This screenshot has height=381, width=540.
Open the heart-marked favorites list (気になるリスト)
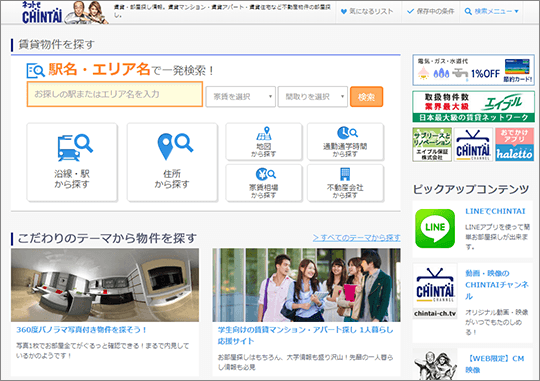367,11
